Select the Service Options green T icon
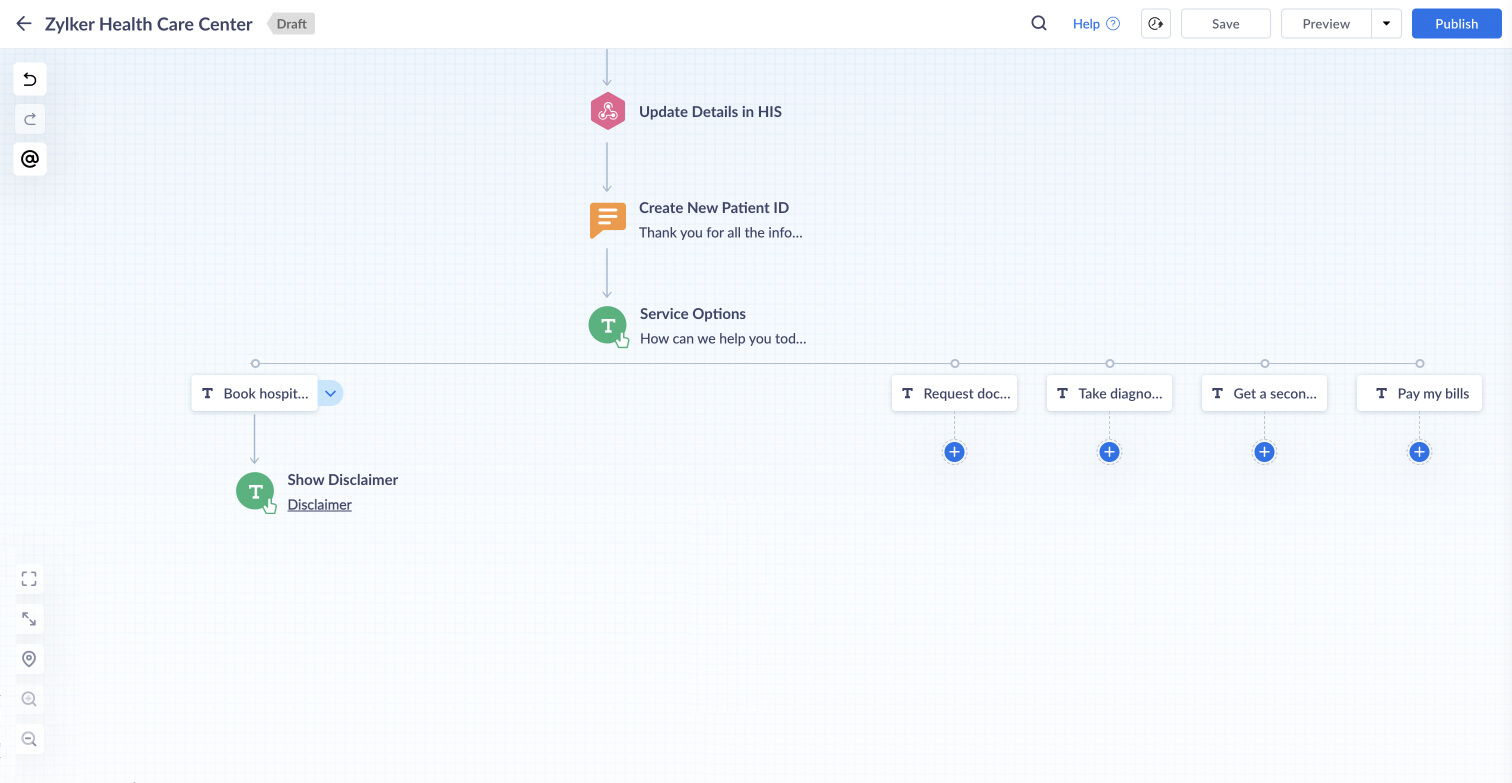This screenshot has width=1512, height=783. tap(608, 325)
